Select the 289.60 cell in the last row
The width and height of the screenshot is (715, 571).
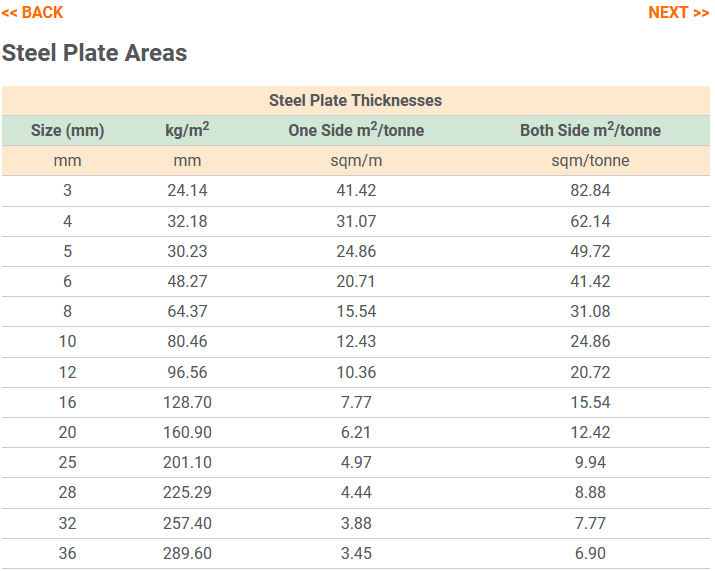coord(187,552)
